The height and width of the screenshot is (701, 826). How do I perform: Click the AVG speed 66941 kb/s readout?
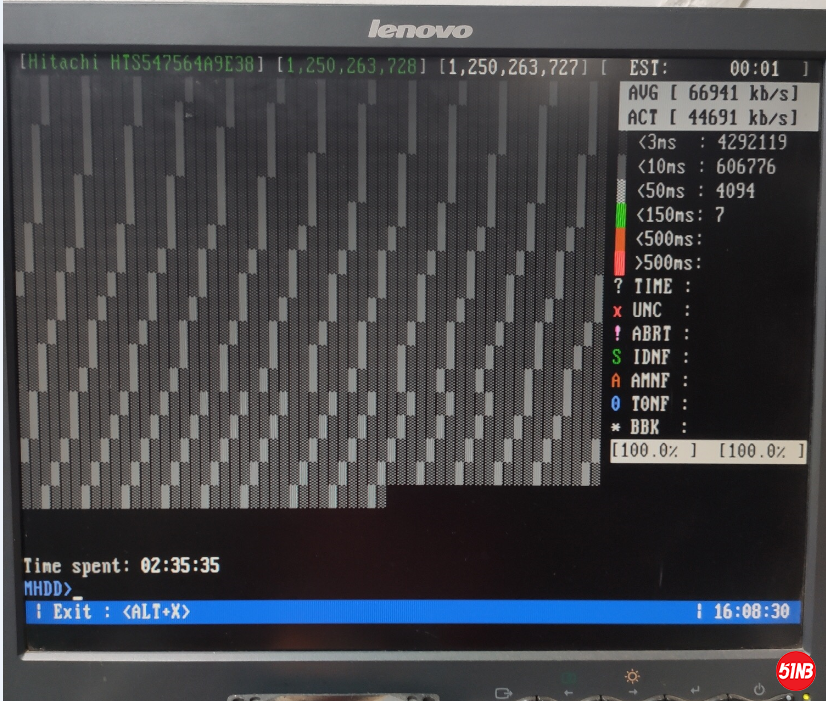pos(713,93)
